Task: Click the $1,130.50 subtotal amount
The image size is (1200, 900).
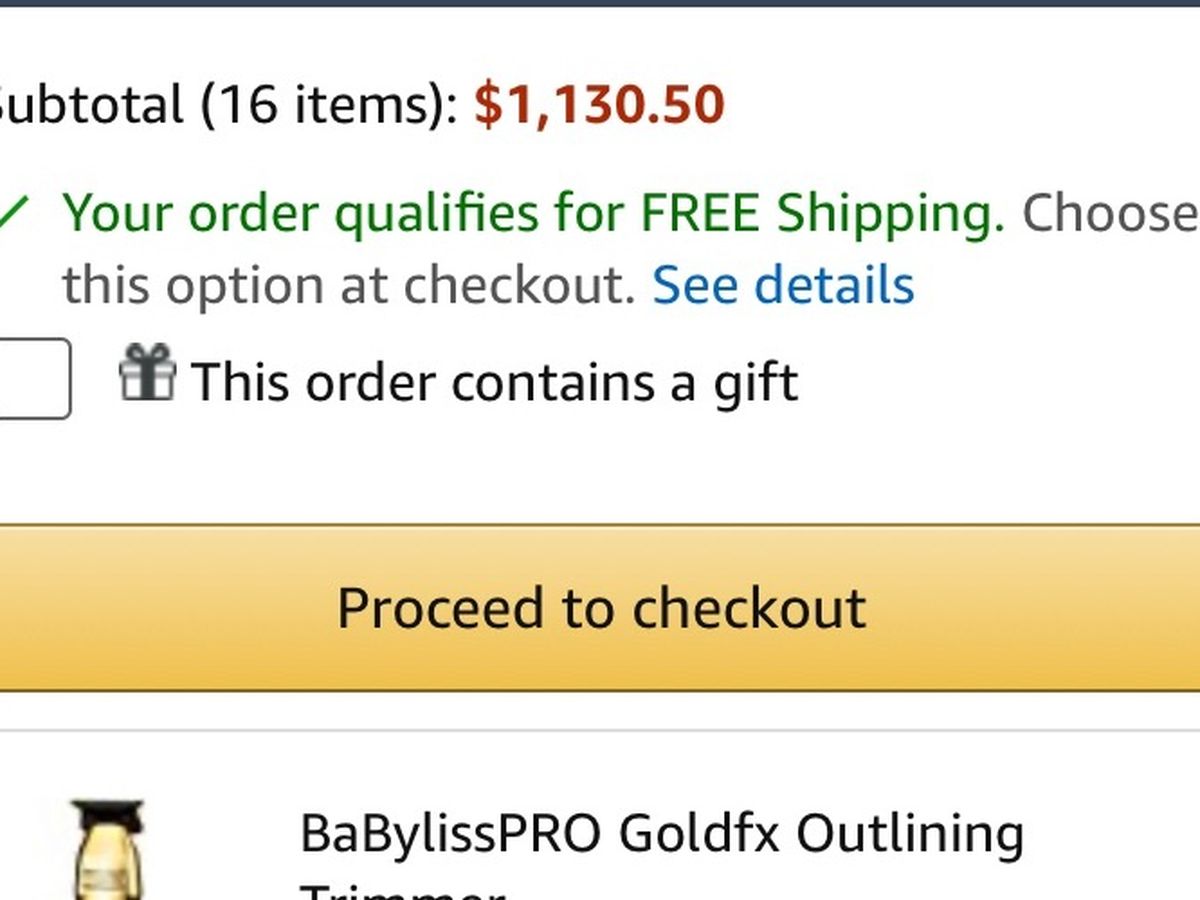Action: point(599,105)
